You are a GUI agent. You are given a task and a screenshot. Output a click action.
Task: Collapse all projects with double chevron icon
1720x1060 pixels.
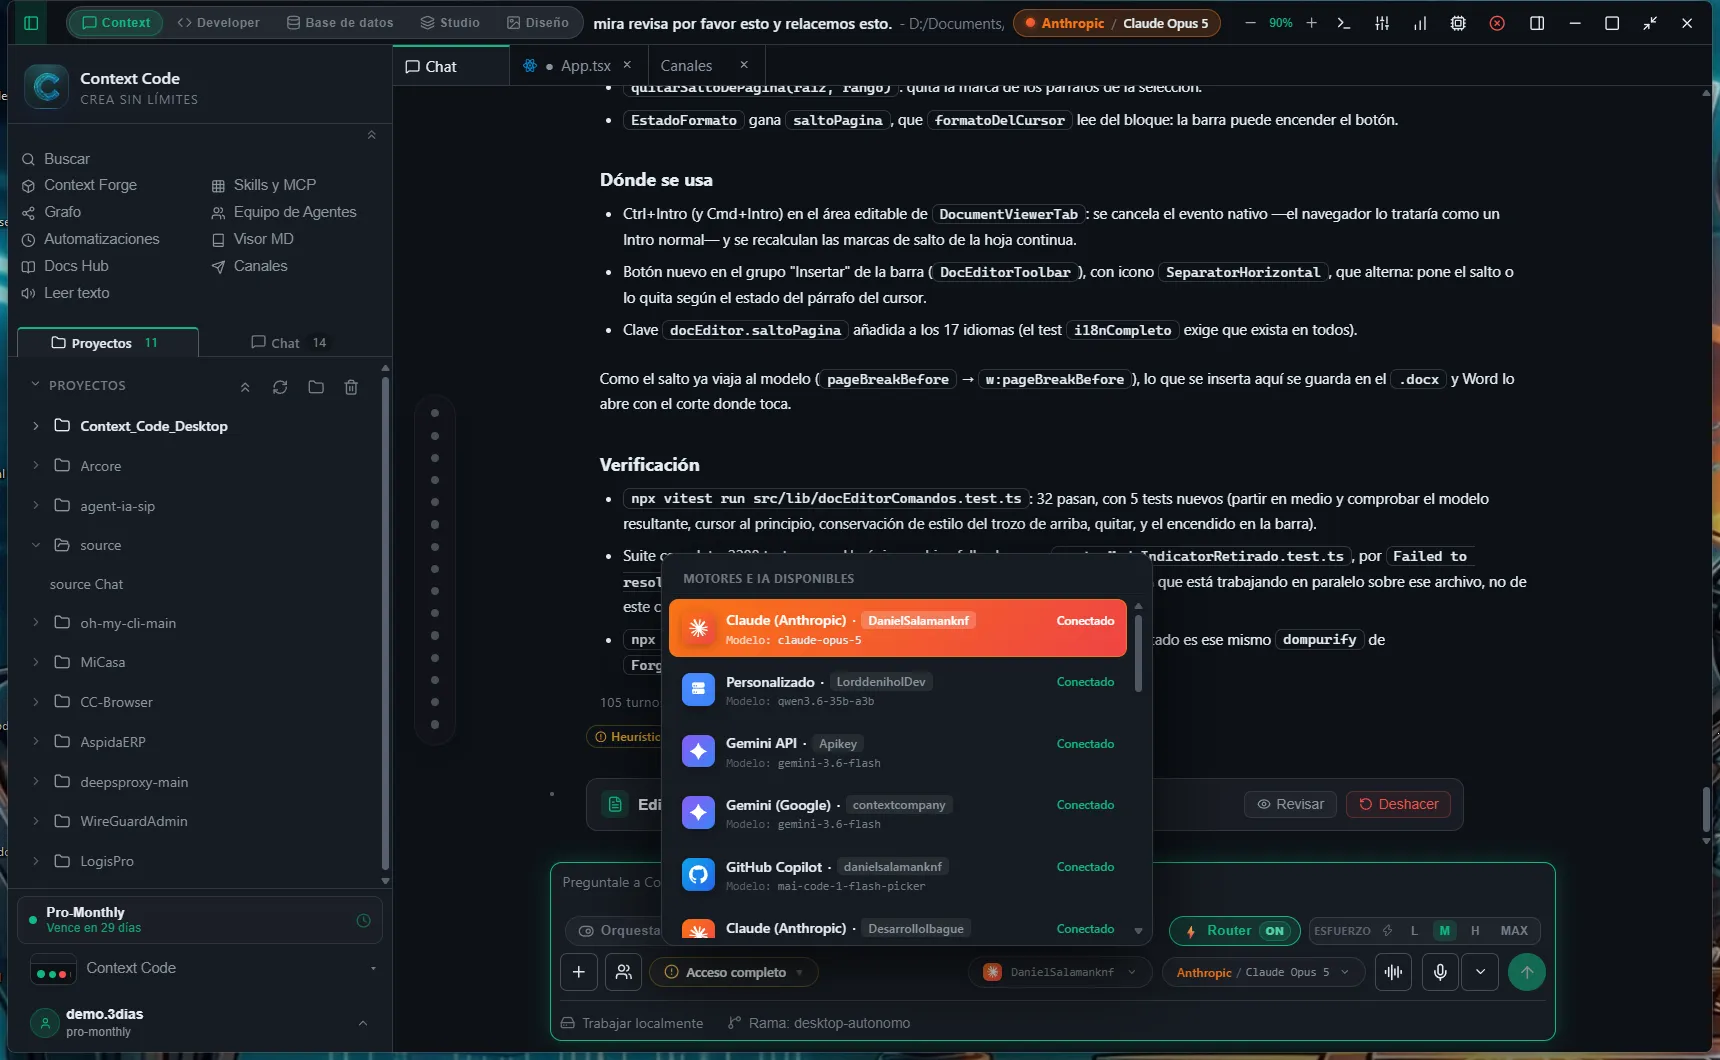pos(245,387)
